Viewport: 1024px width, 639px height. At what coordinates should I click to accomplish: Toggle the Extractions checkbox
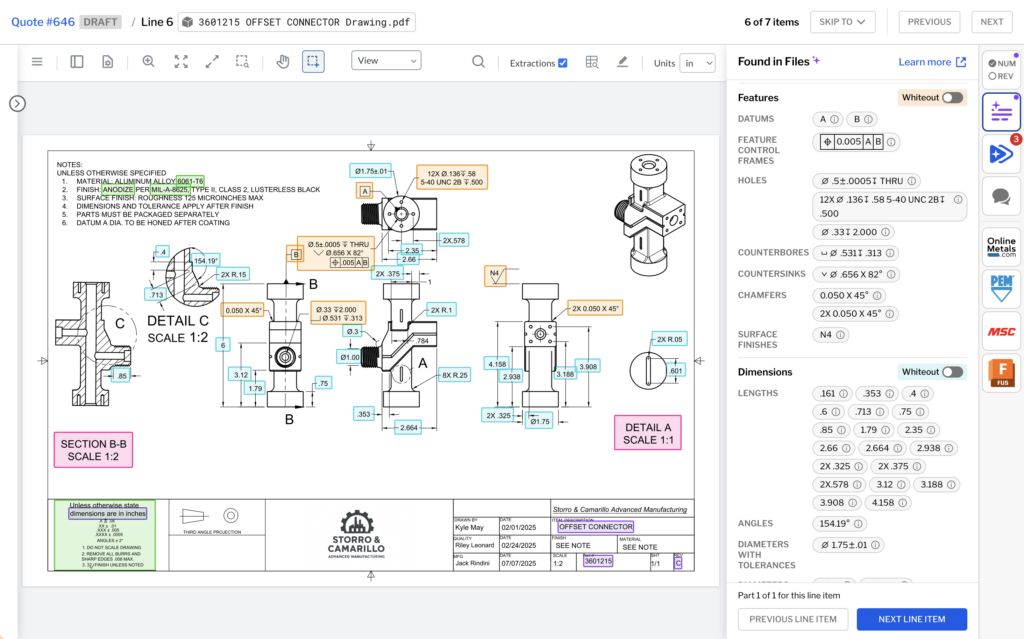point(563,63)
